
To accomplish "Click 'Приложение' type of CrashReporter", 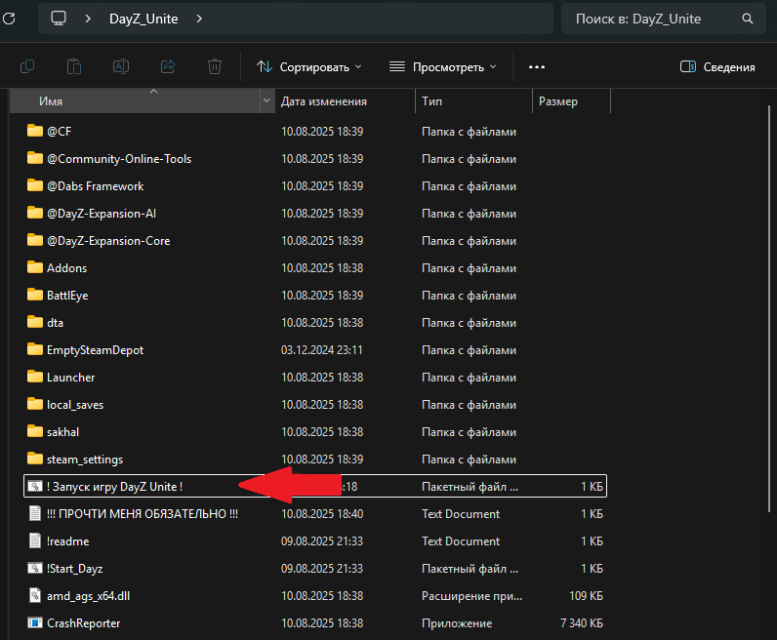I will [457, 623].
